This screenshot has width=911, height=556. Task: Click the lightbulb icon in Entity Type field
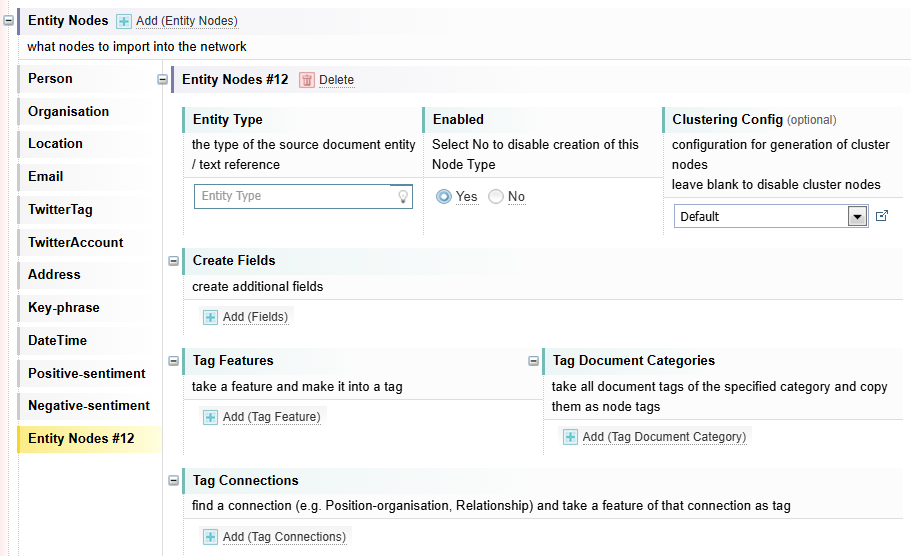[403, 197]
